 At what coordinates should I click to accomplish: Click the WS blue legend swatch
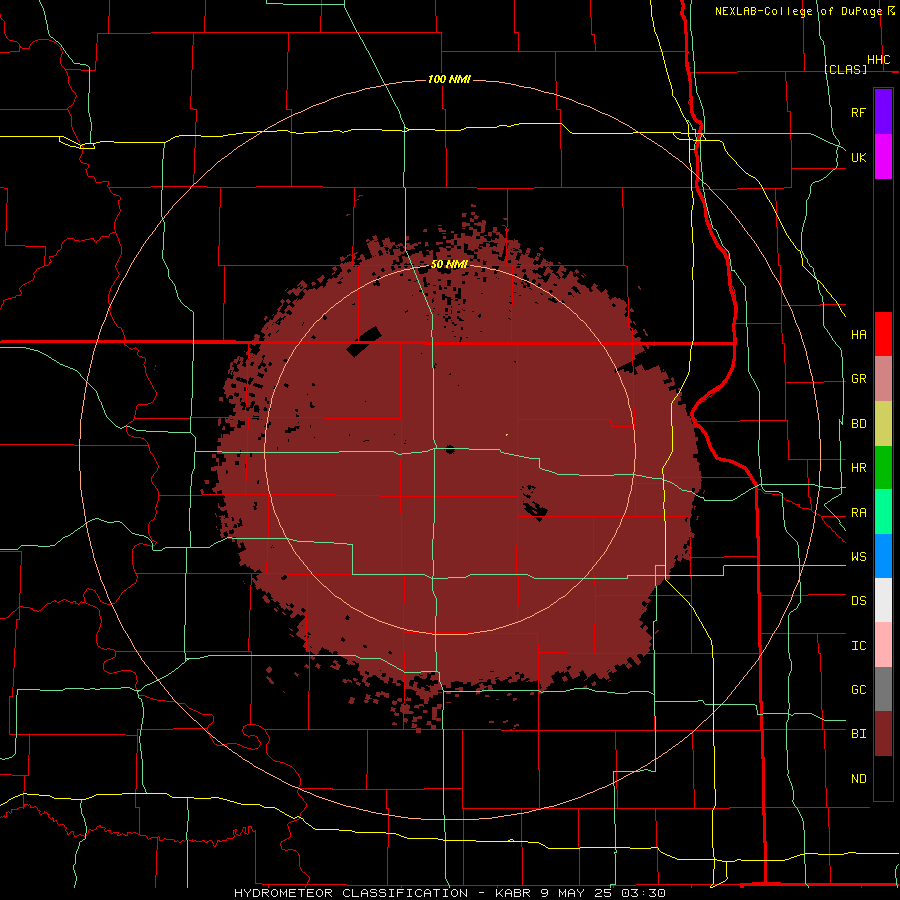[883, 556]
